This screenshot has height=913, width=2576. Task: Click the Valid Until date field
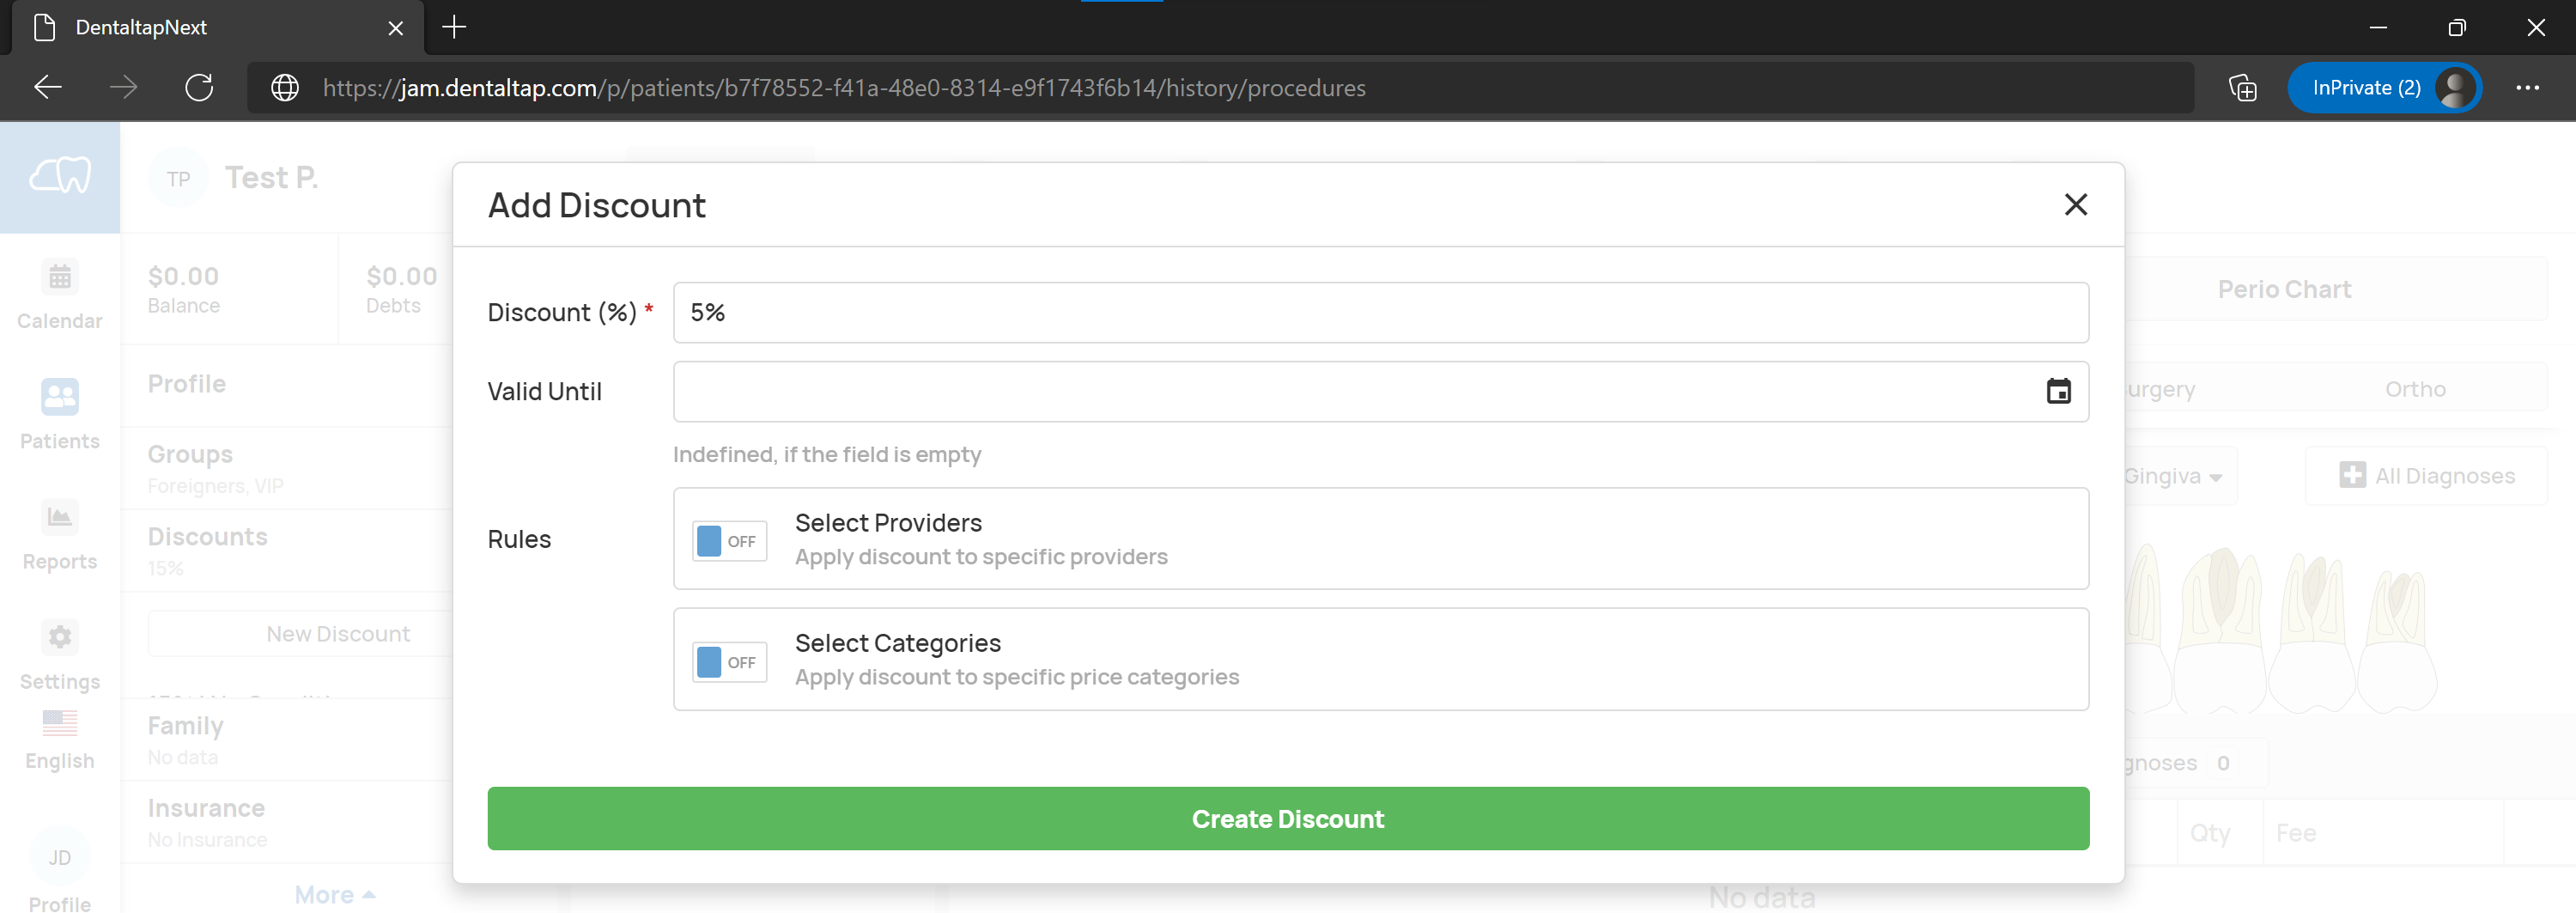pyautogui.click(x=1380, y=391)
